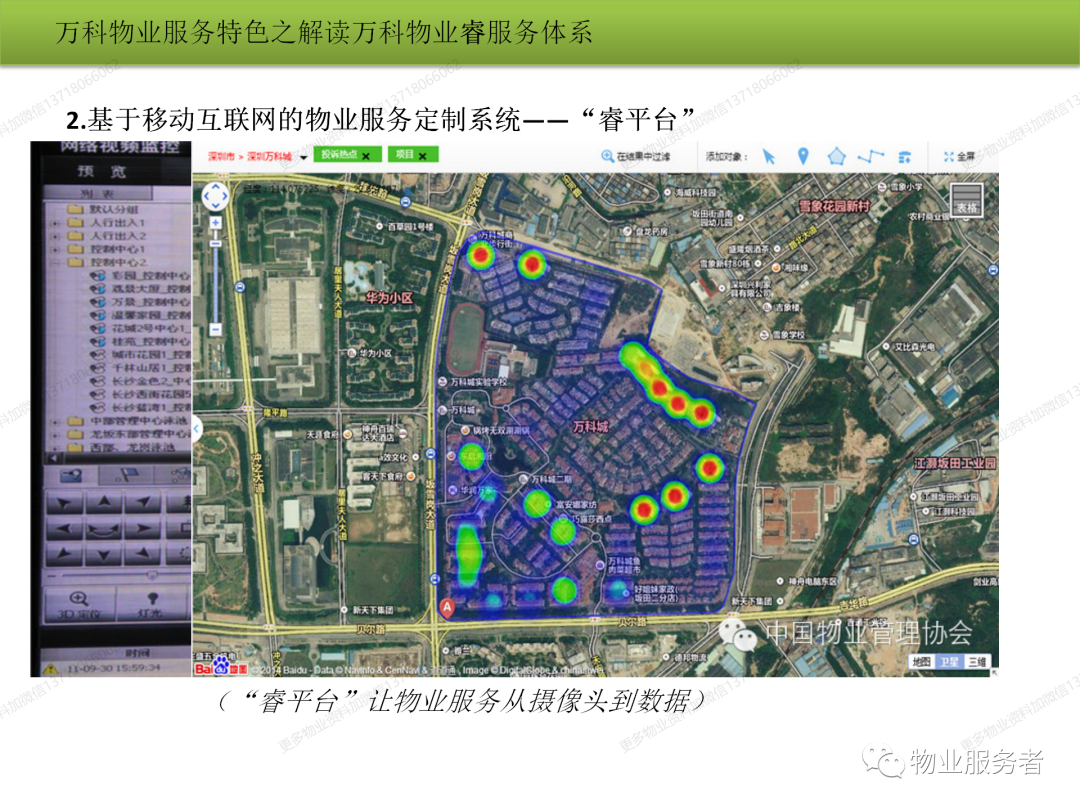The width and height of the screenshot is (1080, 810).
Task: Select the PTZ camera control tab icon
Action: 70,475
